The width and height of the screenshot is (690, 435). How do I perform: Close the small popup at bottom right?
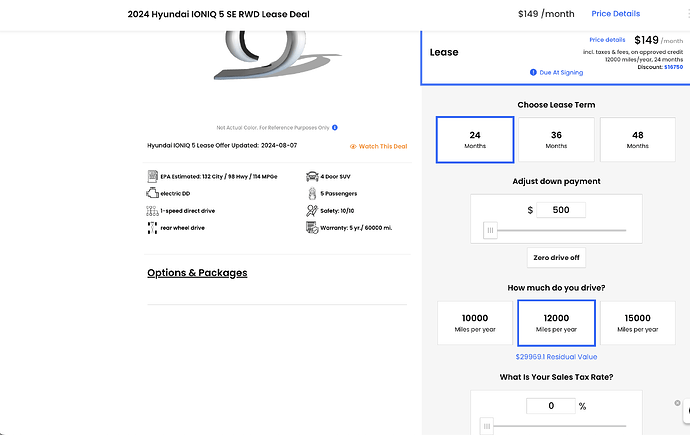click(x=677, y=403)
